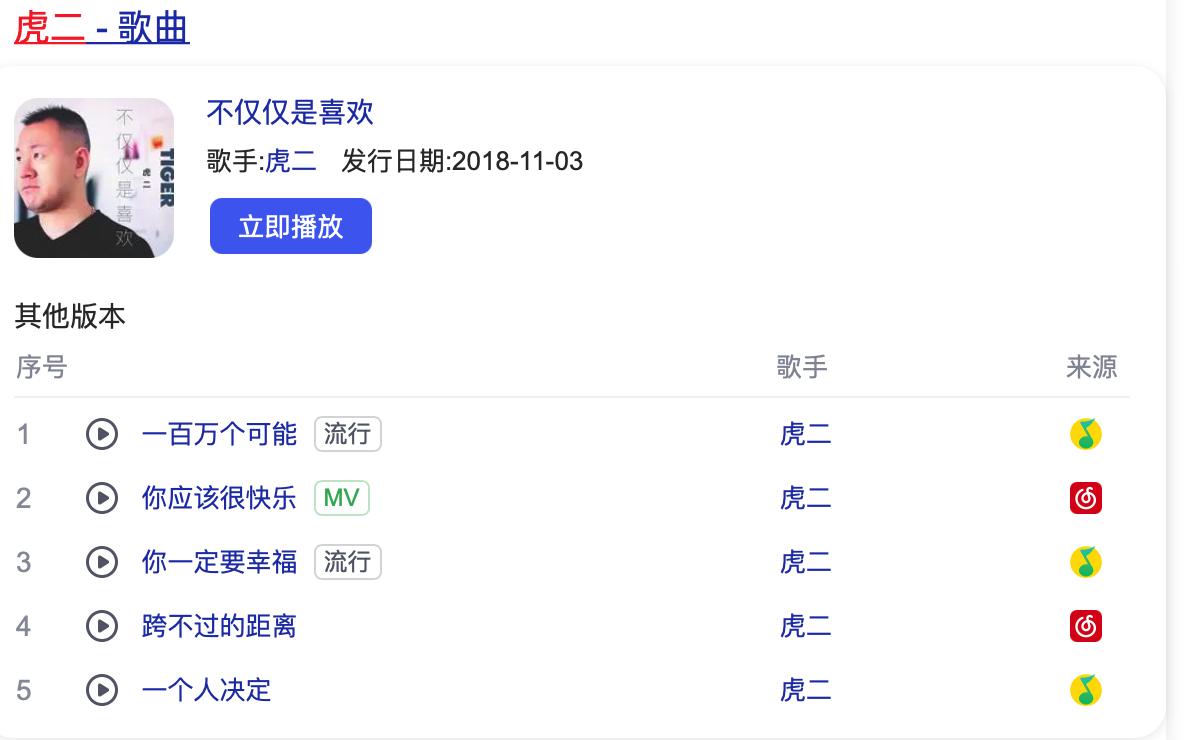Click the 流行 tag beside 一百万个可能
Screen dimensions: 1202x740
[347, 434]
